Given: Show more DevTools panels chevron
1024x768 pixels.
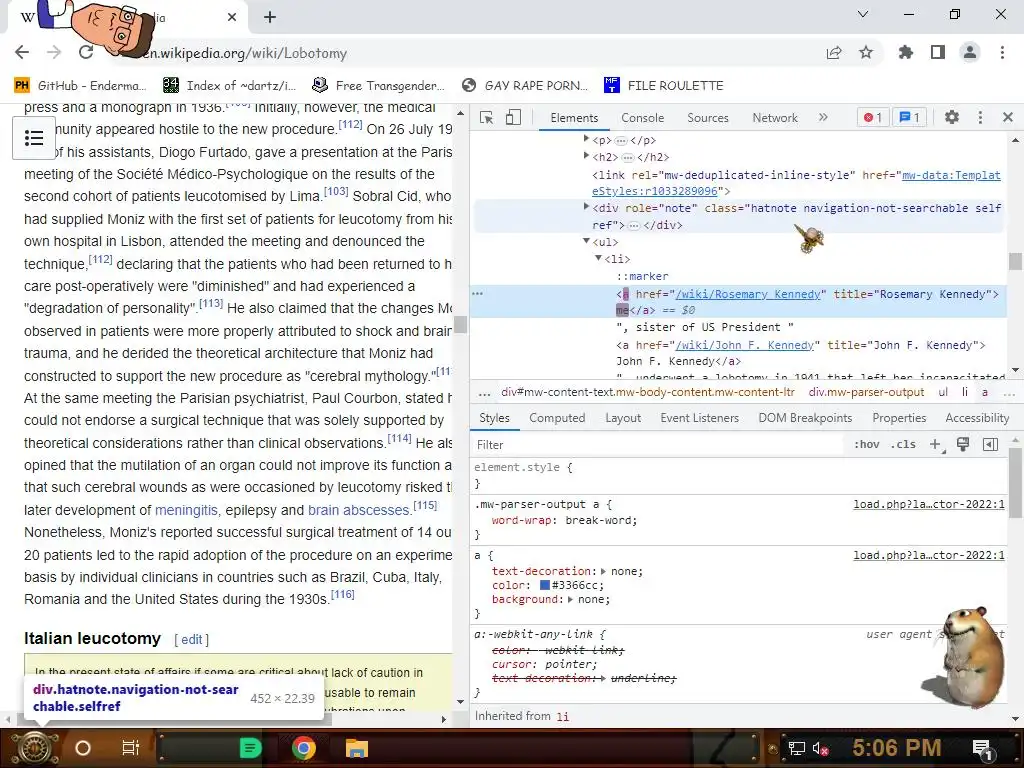Looking at the screenshot, I should click(823, 118).
